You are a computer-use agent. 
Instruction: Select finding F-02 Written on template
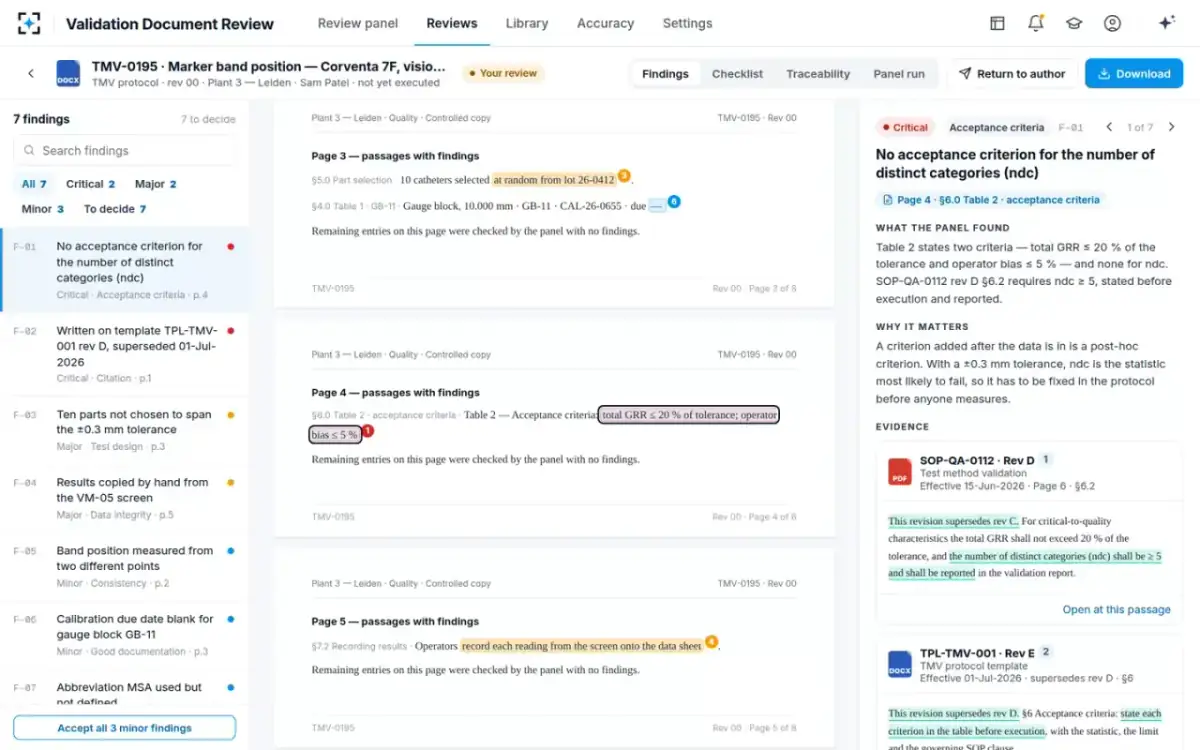pos(124,354)
